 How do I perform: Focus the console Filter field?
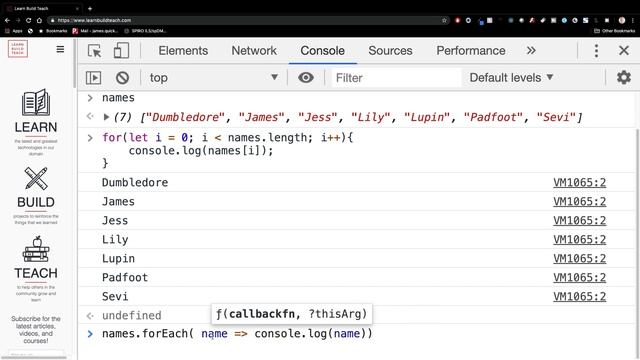pos(396,78)
